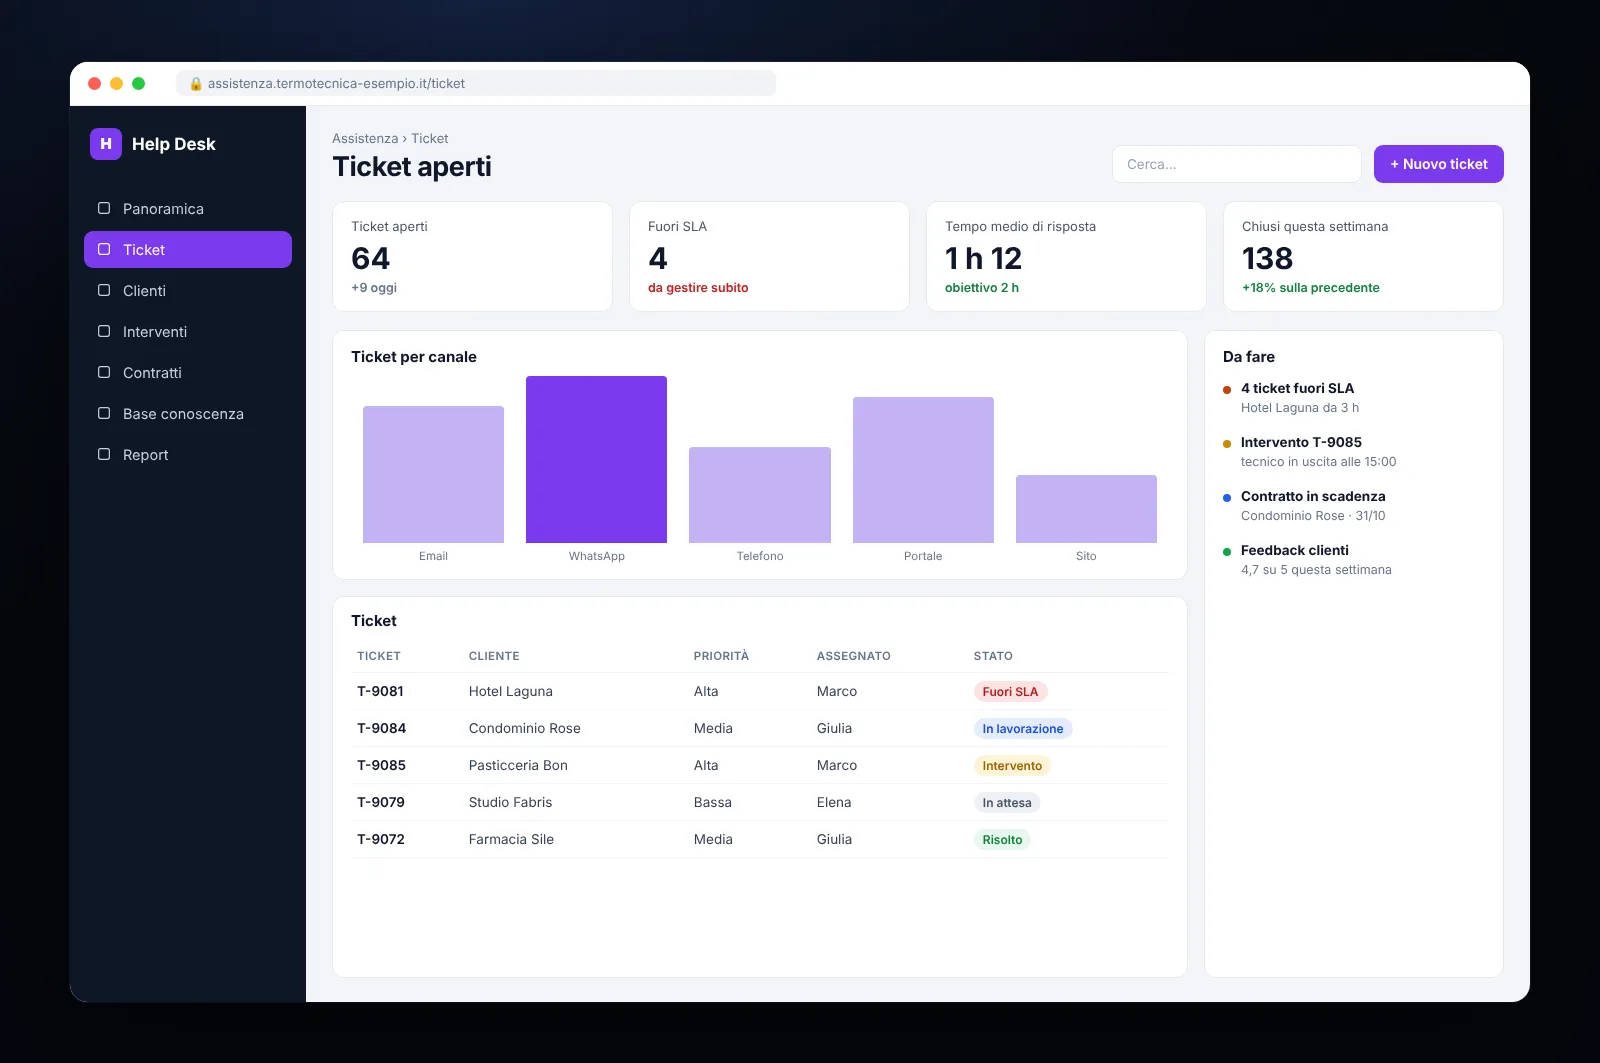
Task: Click the In lavorazione status badge
Action: pos(1023,729)
